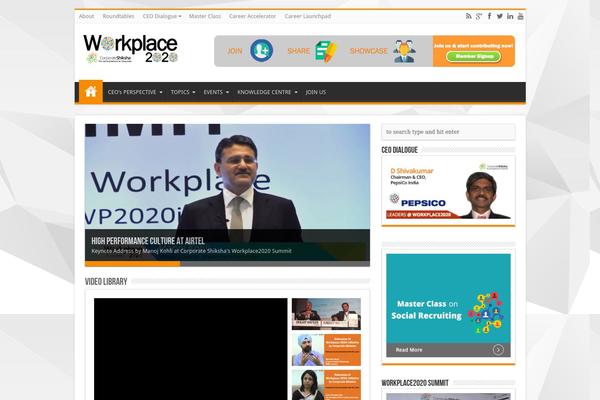Open the RSS feed icon
The image size is (600, 400).
[468, 16]
